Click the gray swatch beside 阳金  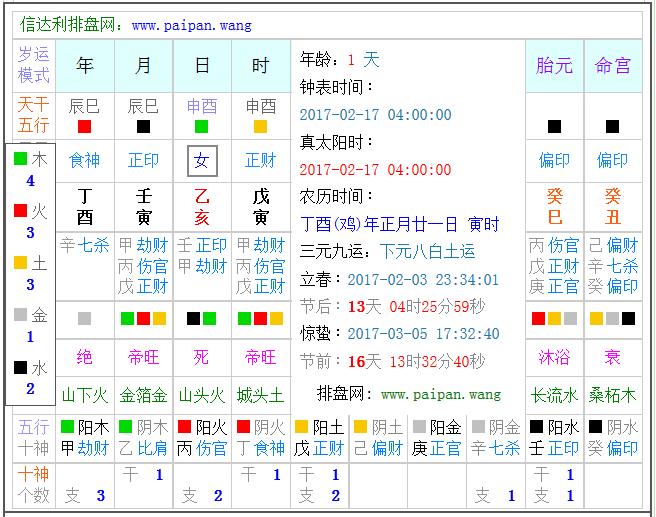pos(419,427)
